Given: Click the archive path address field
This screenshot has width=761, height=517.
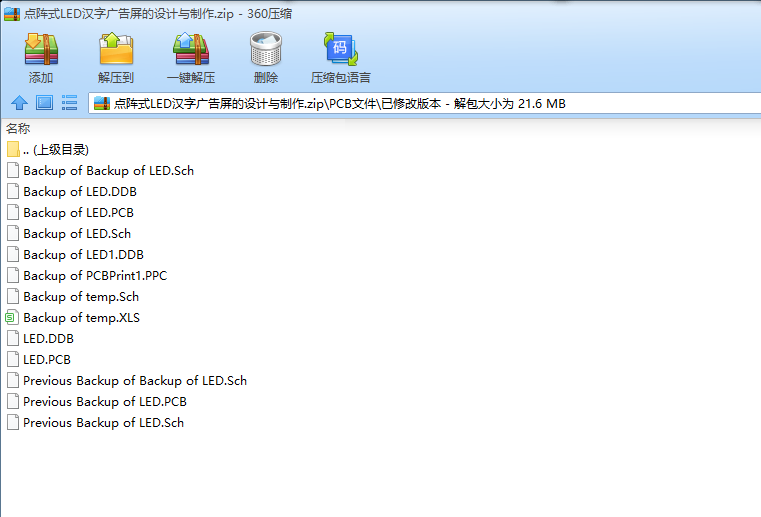Looking at the screenshot, I should 424,103.
